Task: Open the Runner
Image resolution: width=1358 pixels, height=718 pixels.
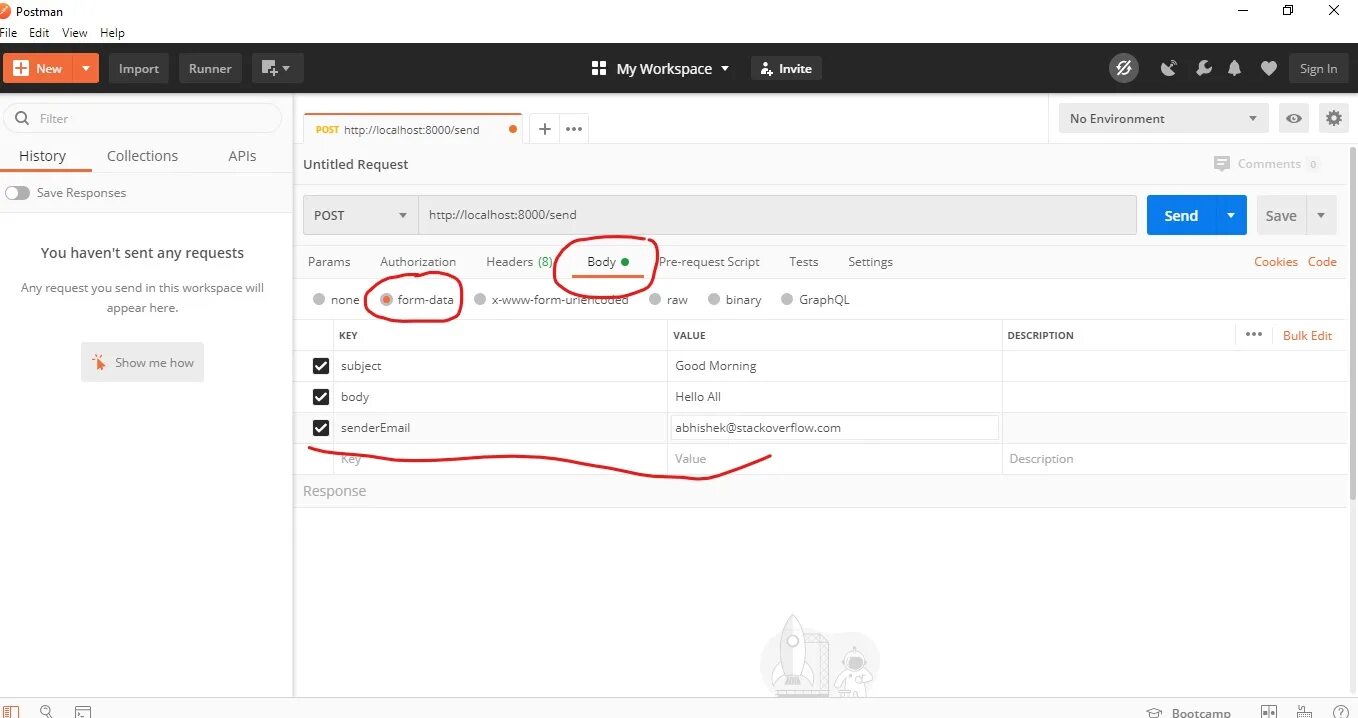Action: (210, 68)
